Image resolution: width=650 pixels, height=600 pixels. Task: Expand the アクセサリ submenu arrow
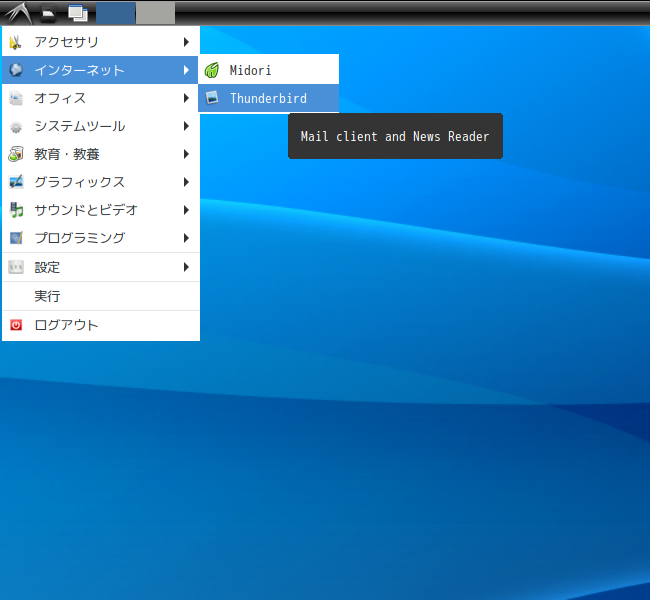click(x=186, y=42)
